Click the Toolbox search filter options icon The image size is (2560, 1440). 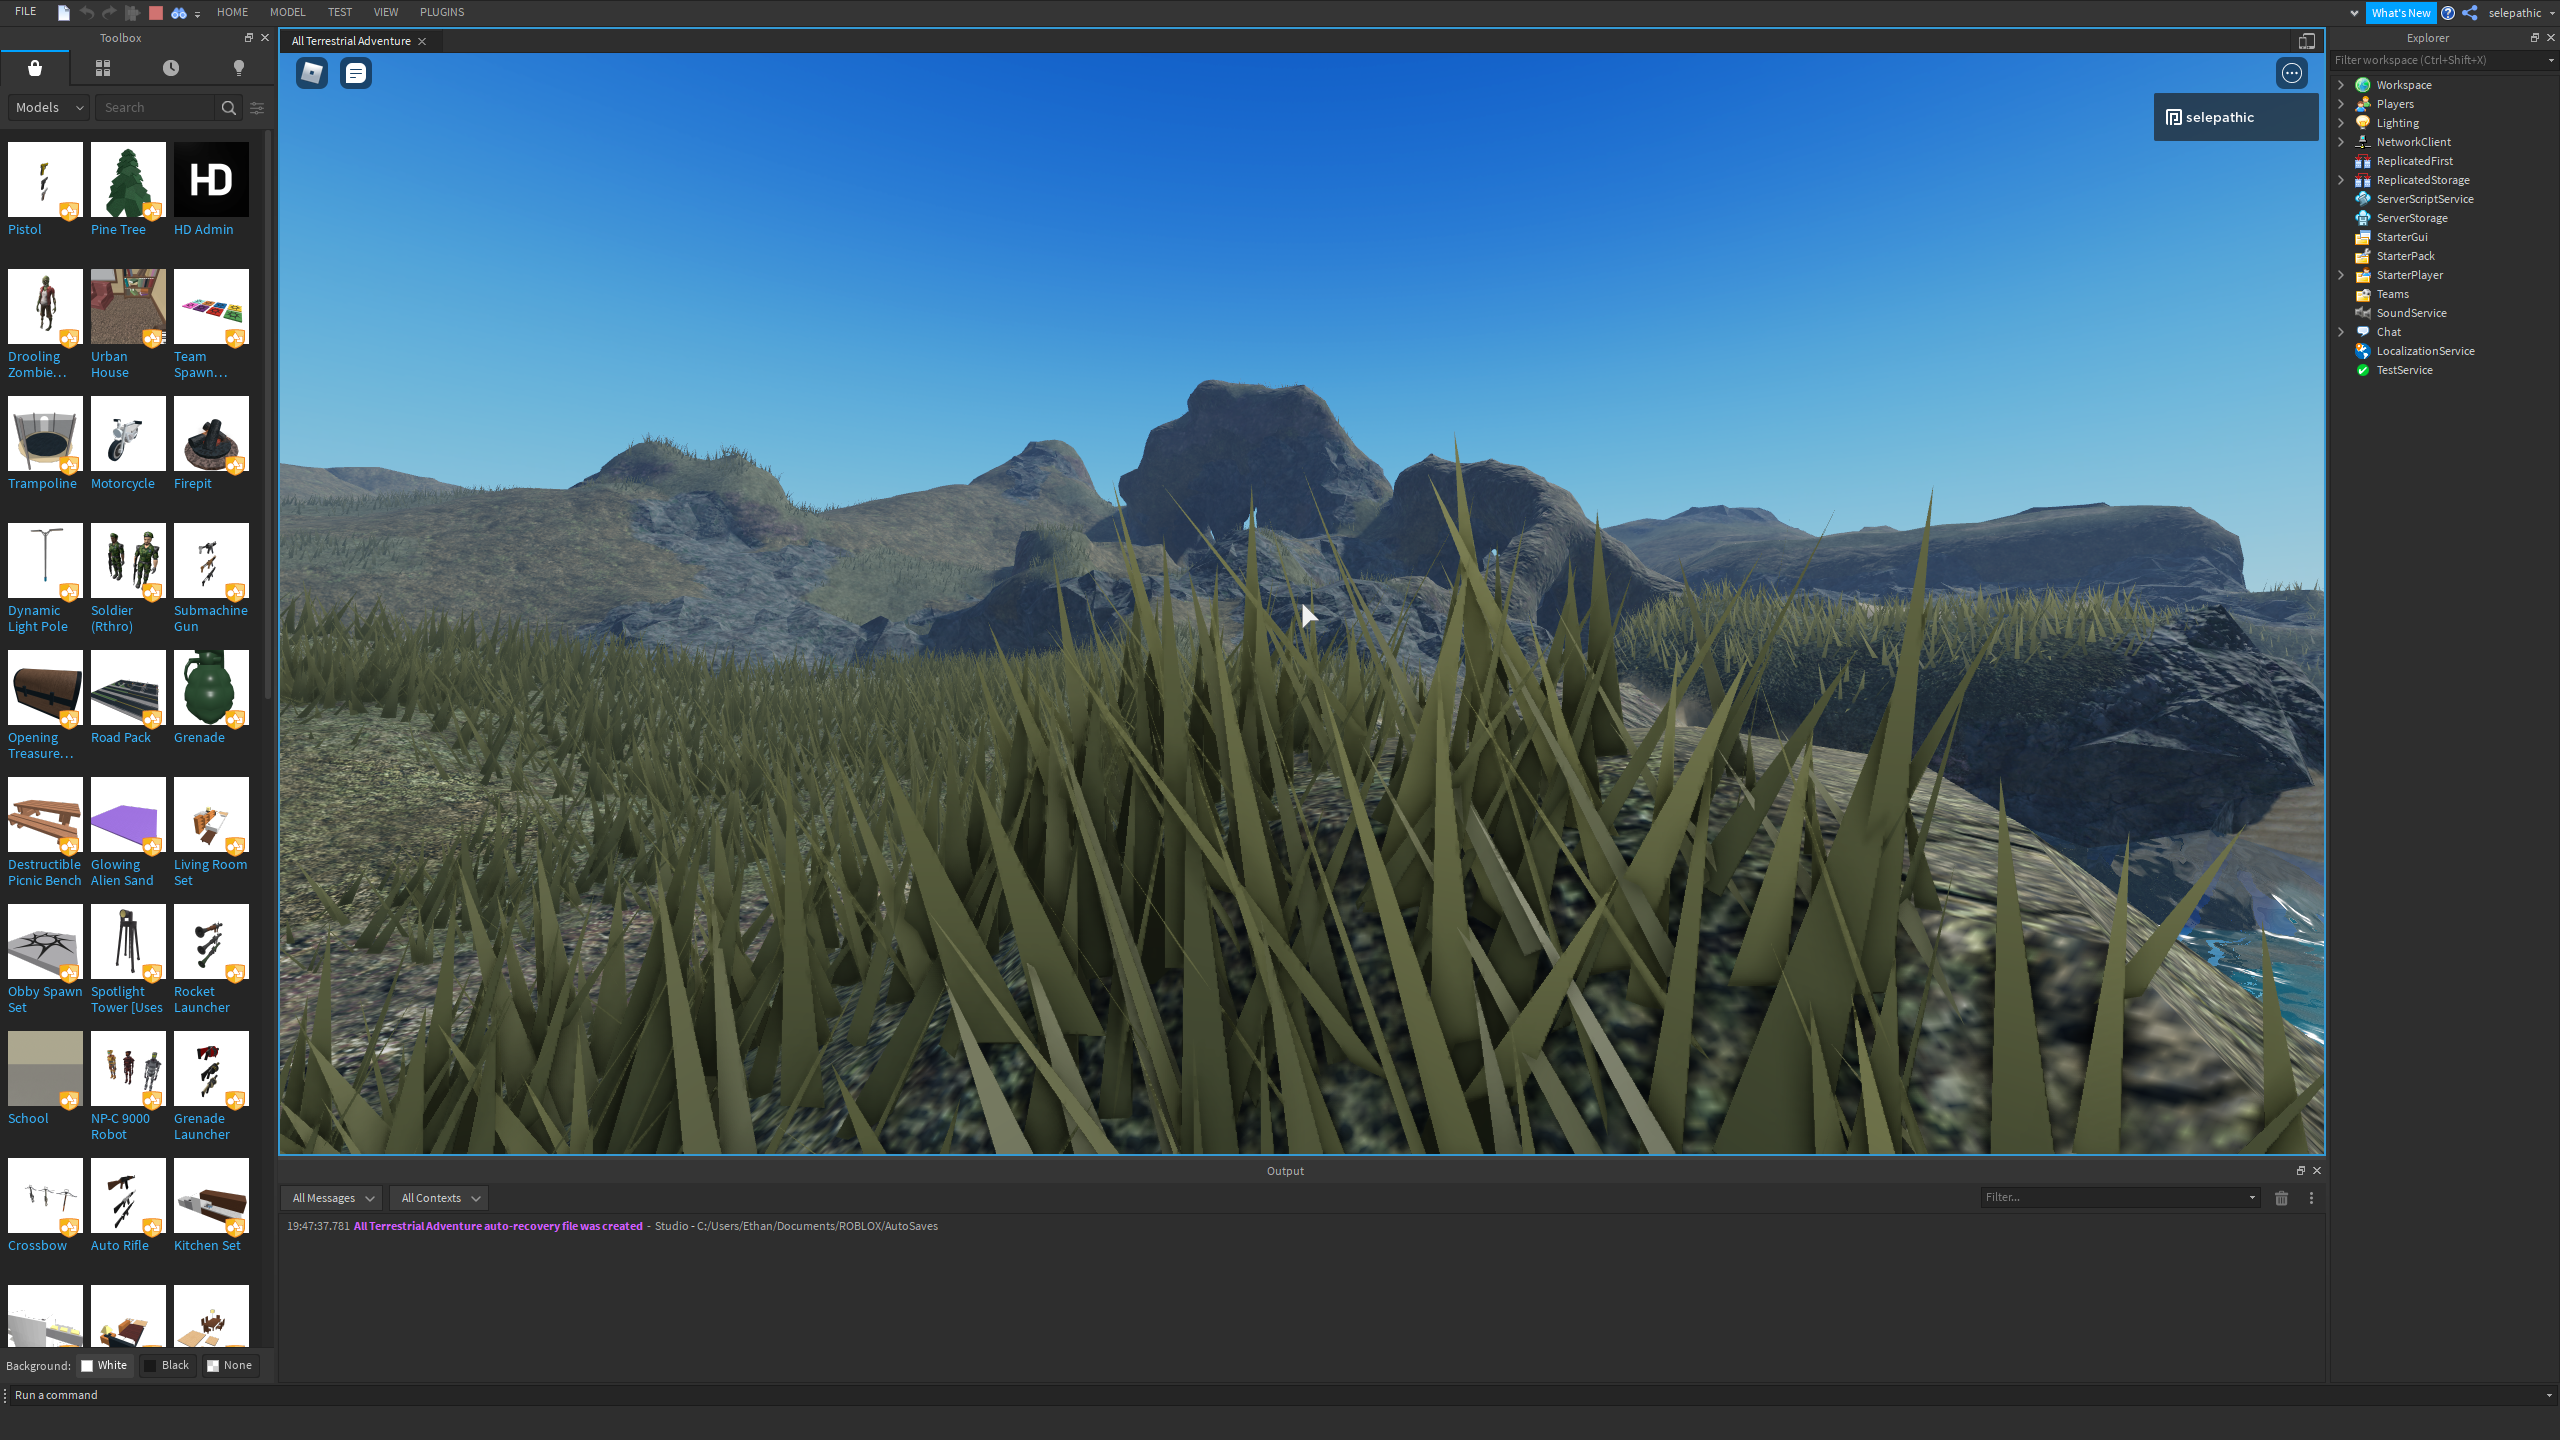click(x=257, y=108)
